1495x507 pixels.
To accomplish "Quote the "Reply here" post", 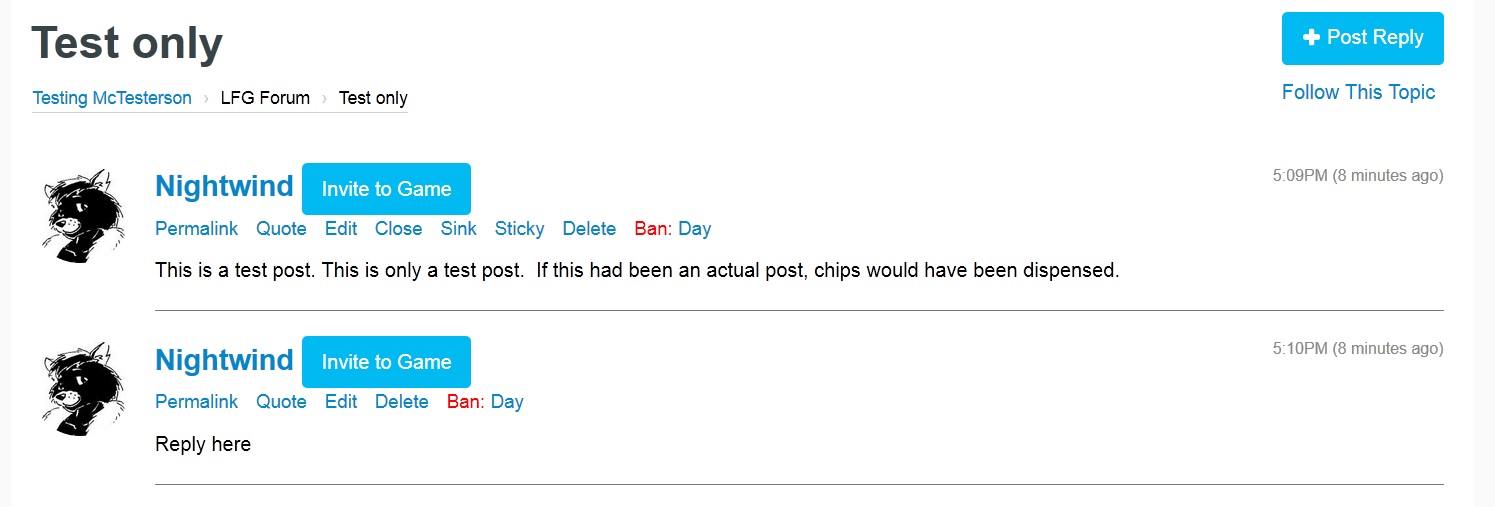I will pyautogui.click(x=281, y=402).
